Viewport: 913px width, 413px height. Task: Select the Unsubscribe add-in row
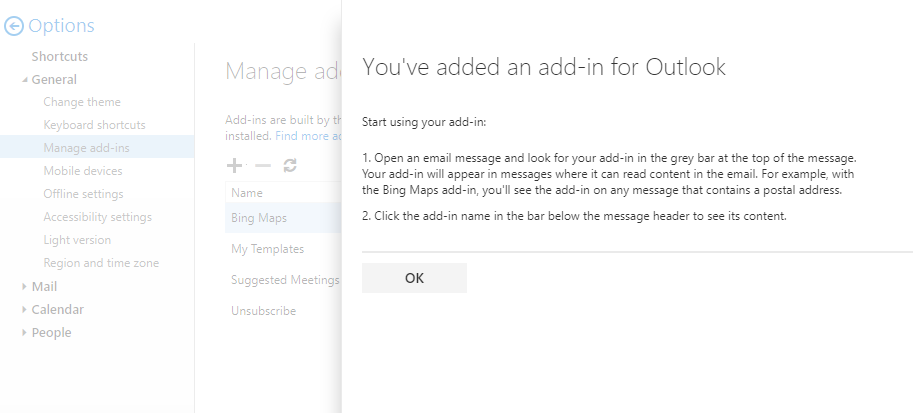coord(283,310)
